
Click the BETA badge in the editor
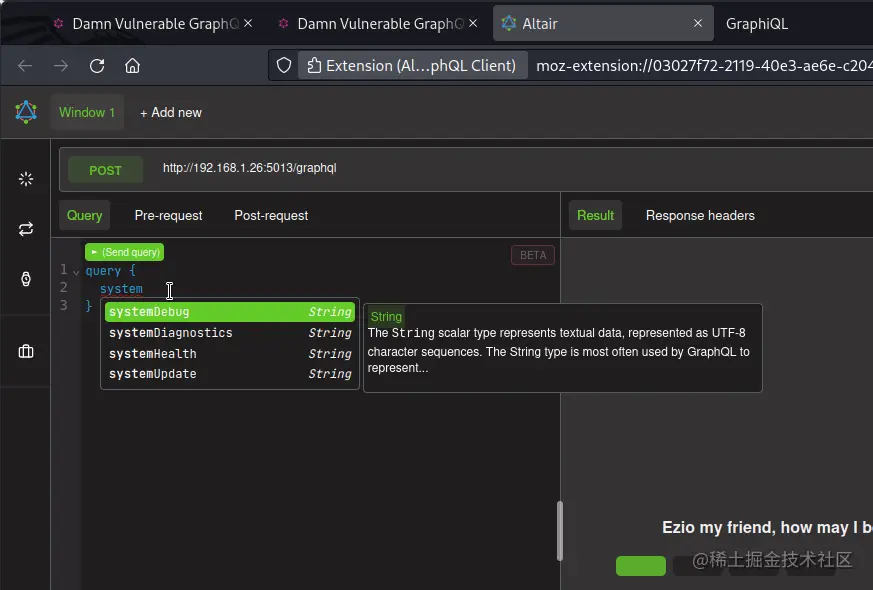tap(533, 255)
